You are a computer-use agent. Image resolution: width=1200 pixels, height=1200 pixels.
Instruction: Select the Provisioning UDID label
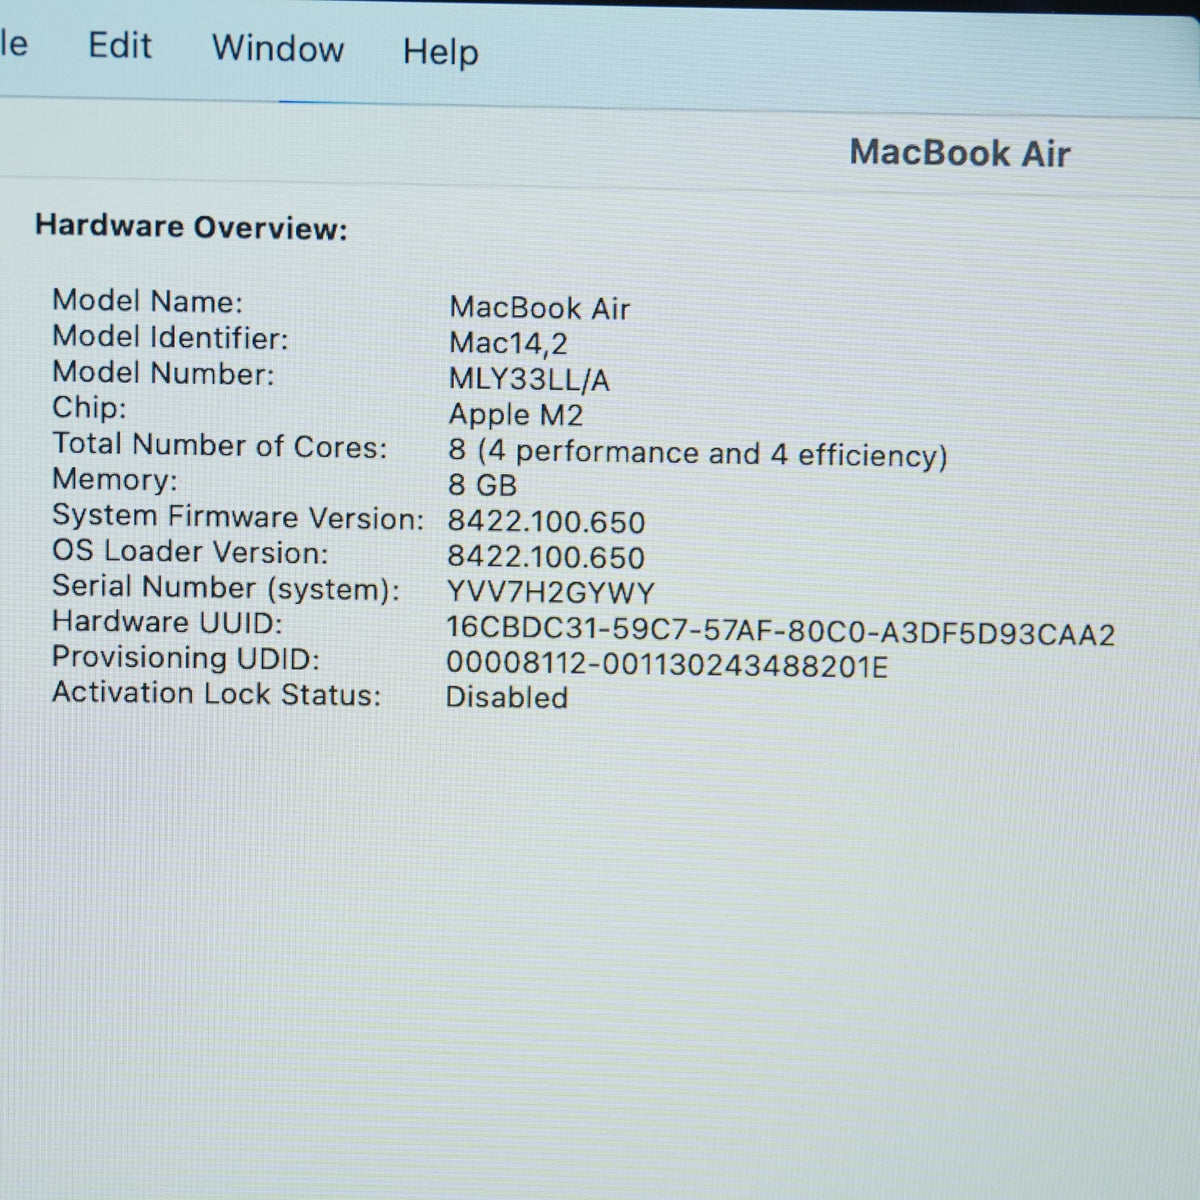point(185,658)
